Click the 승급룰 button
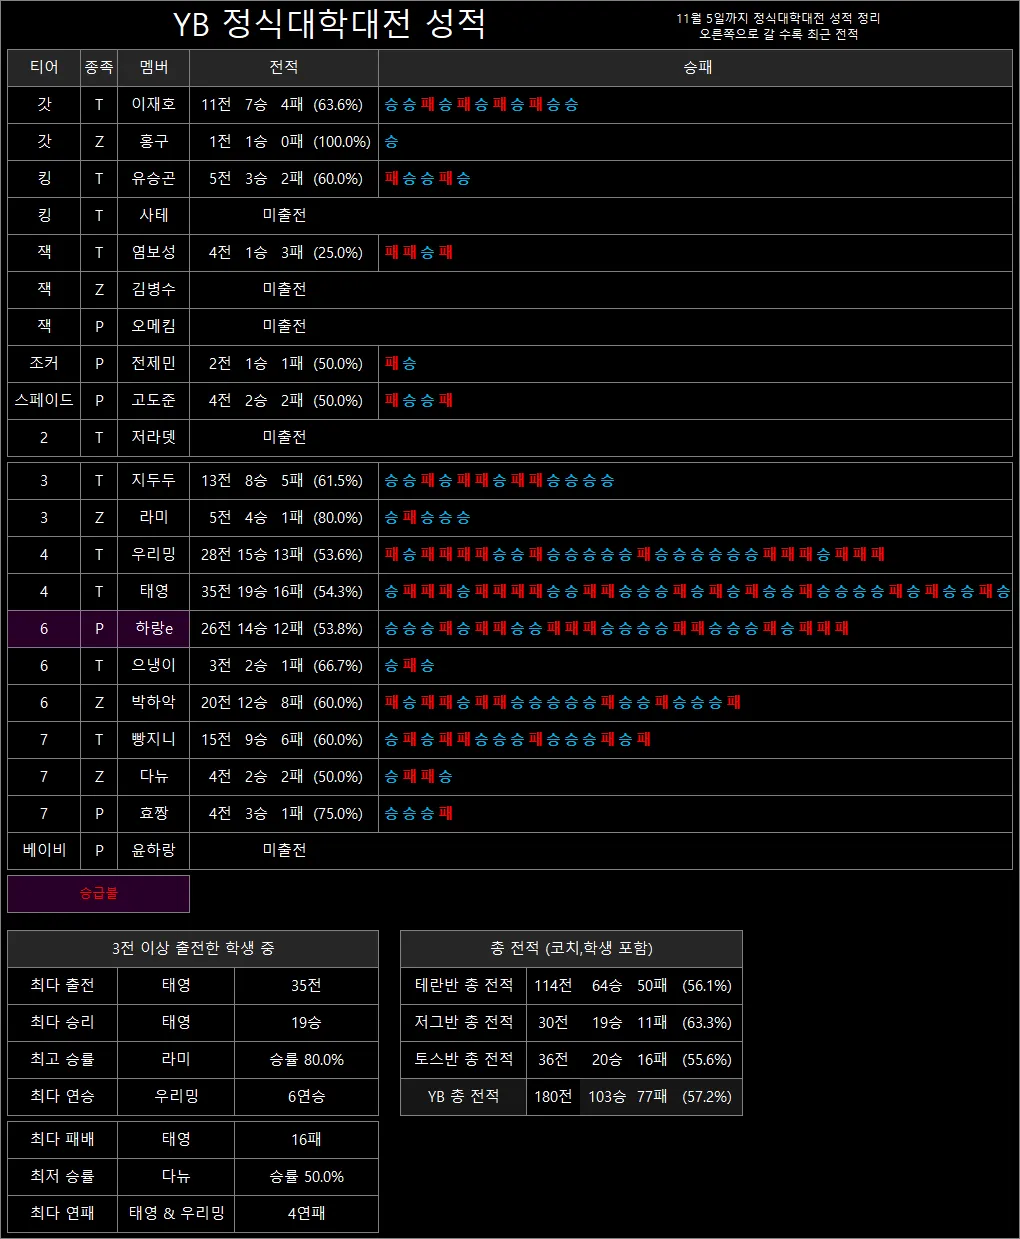 point(97,893)
